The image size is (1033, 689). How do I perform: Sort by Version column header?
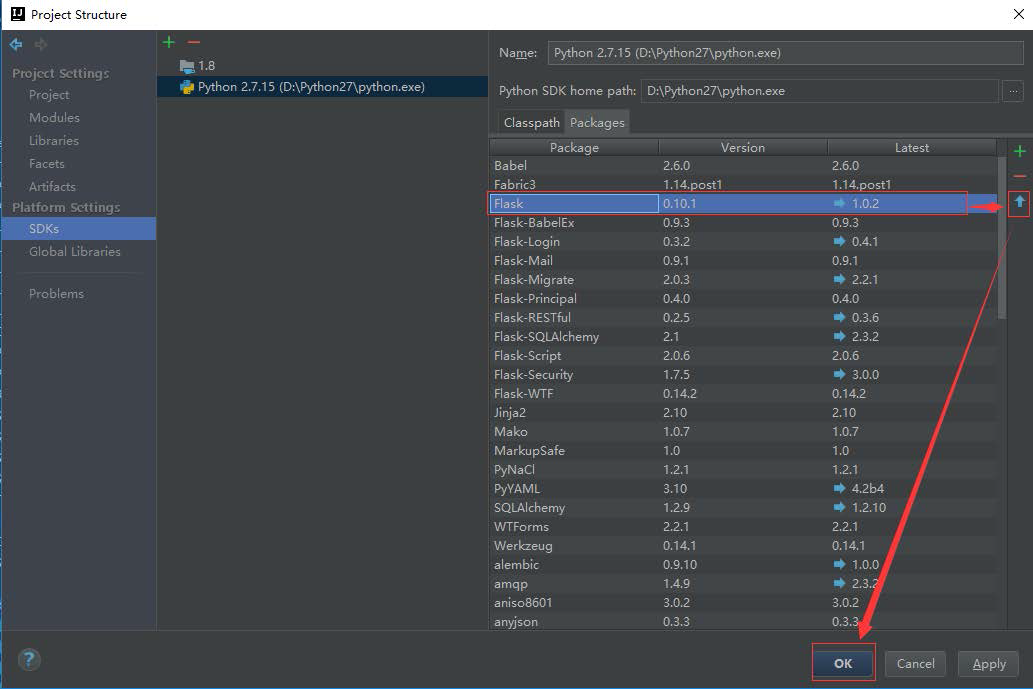(742, 148)
